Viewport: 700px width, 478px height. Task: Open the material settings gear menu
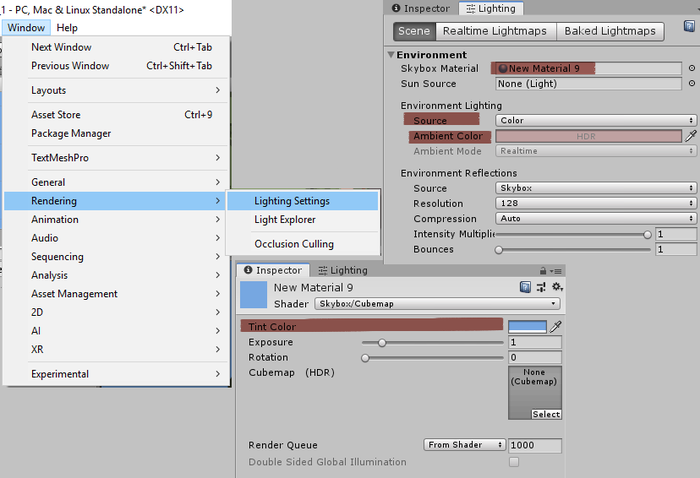pos(556,287)
